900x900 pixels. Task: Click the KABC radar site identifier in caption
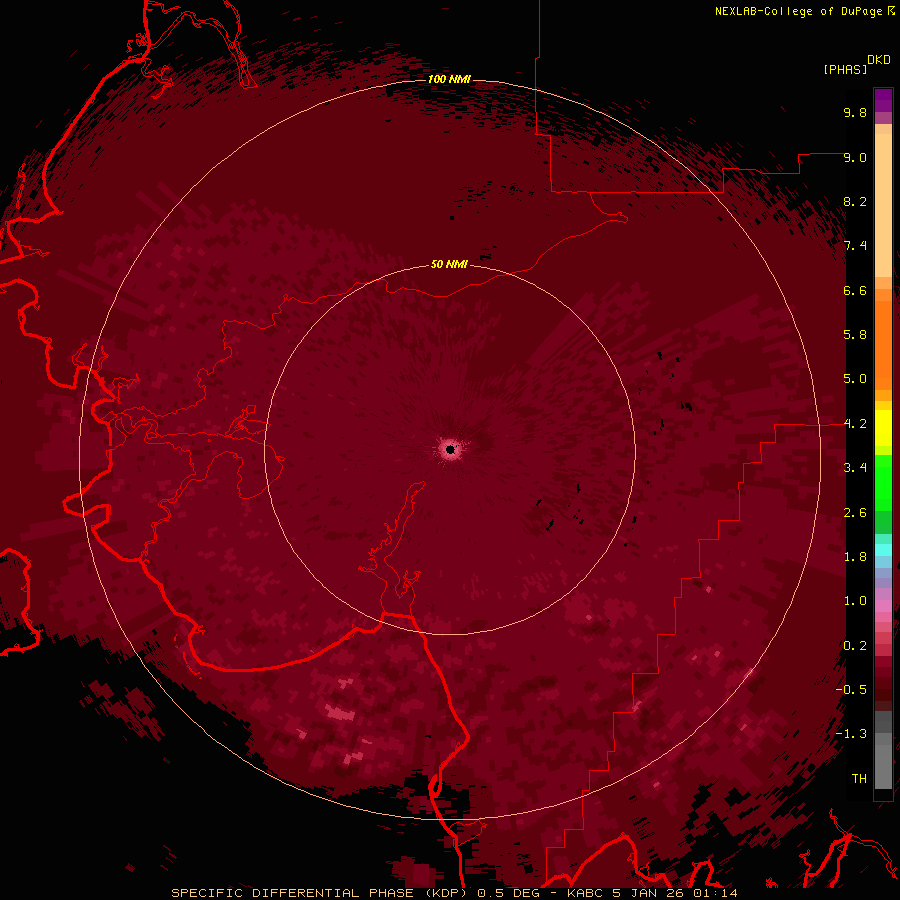tap(585, 893)
